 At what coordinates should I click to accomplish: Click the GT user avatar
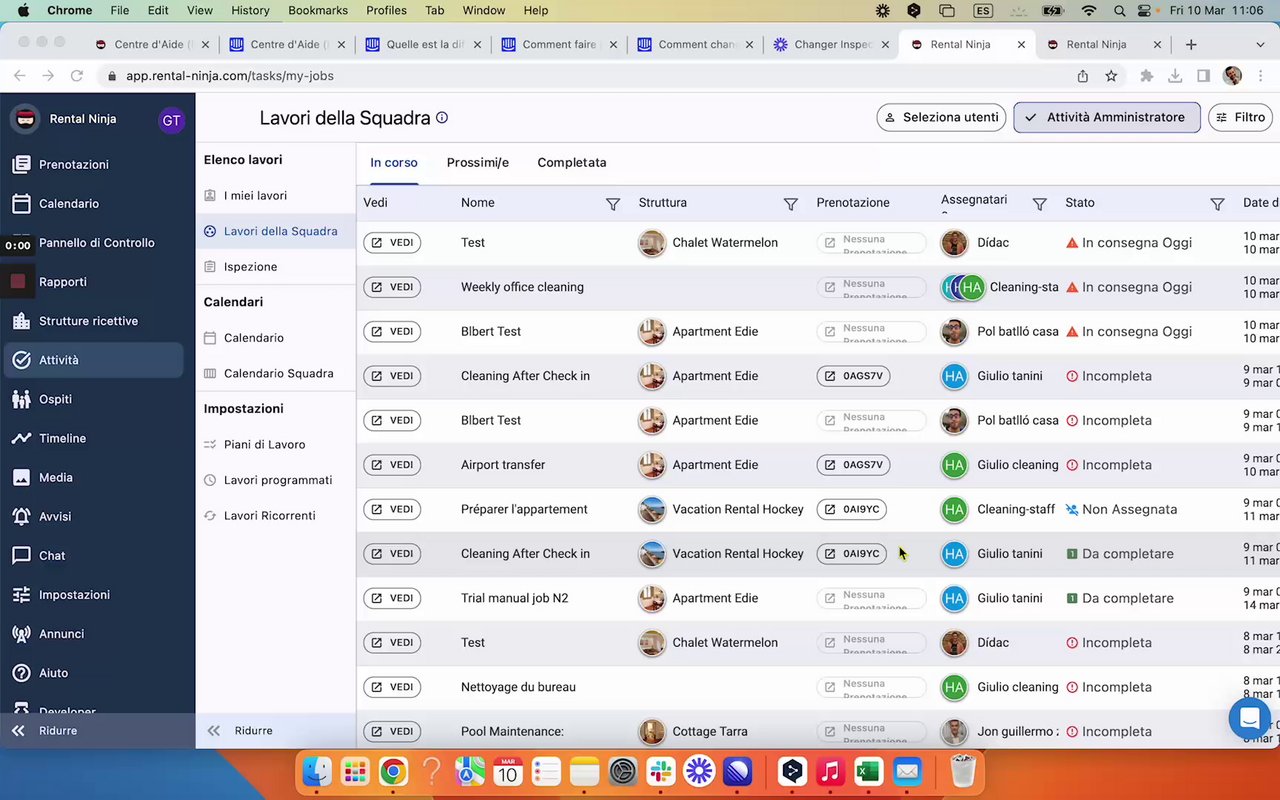tap(171, 120)
